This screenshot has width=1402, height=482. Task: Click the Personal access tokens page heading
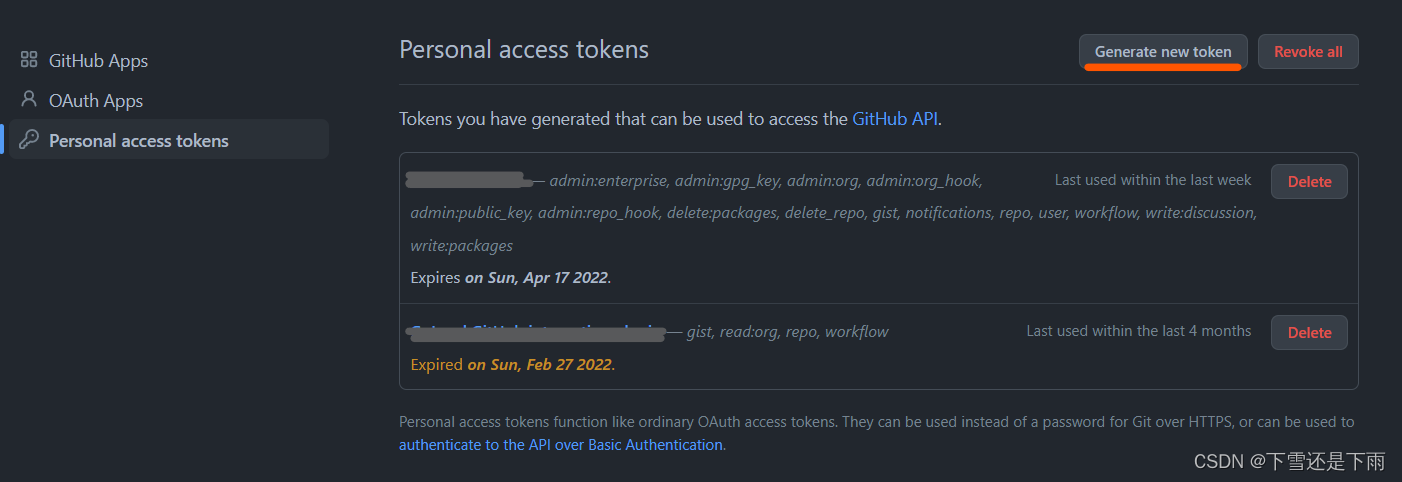tap(524, 49)
